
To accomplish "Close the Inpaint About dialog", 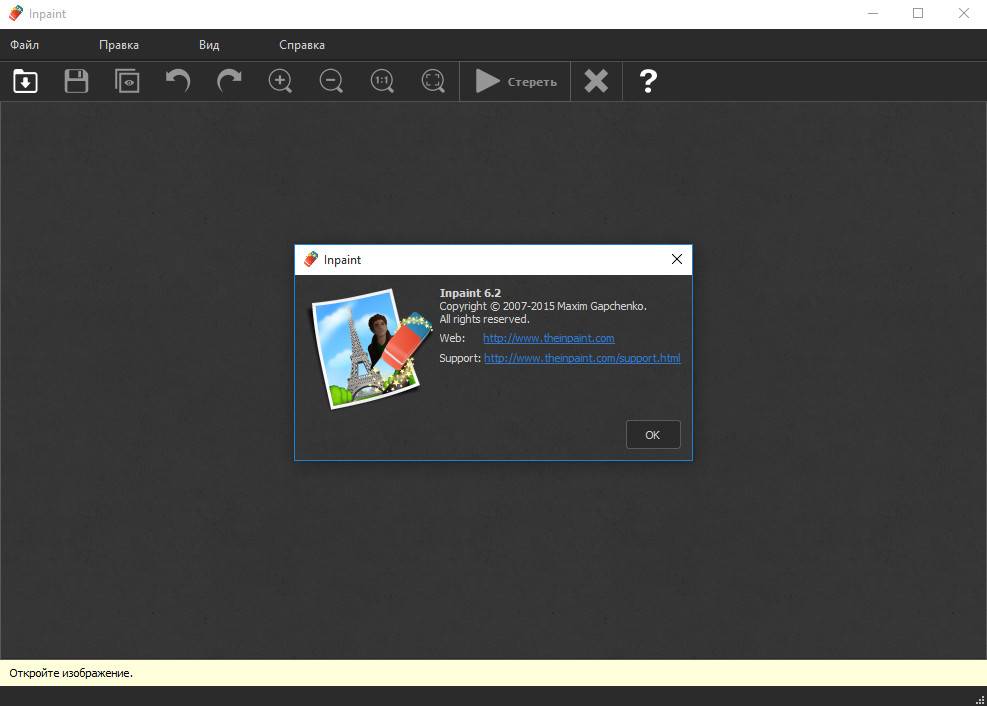I will point(677,259).
